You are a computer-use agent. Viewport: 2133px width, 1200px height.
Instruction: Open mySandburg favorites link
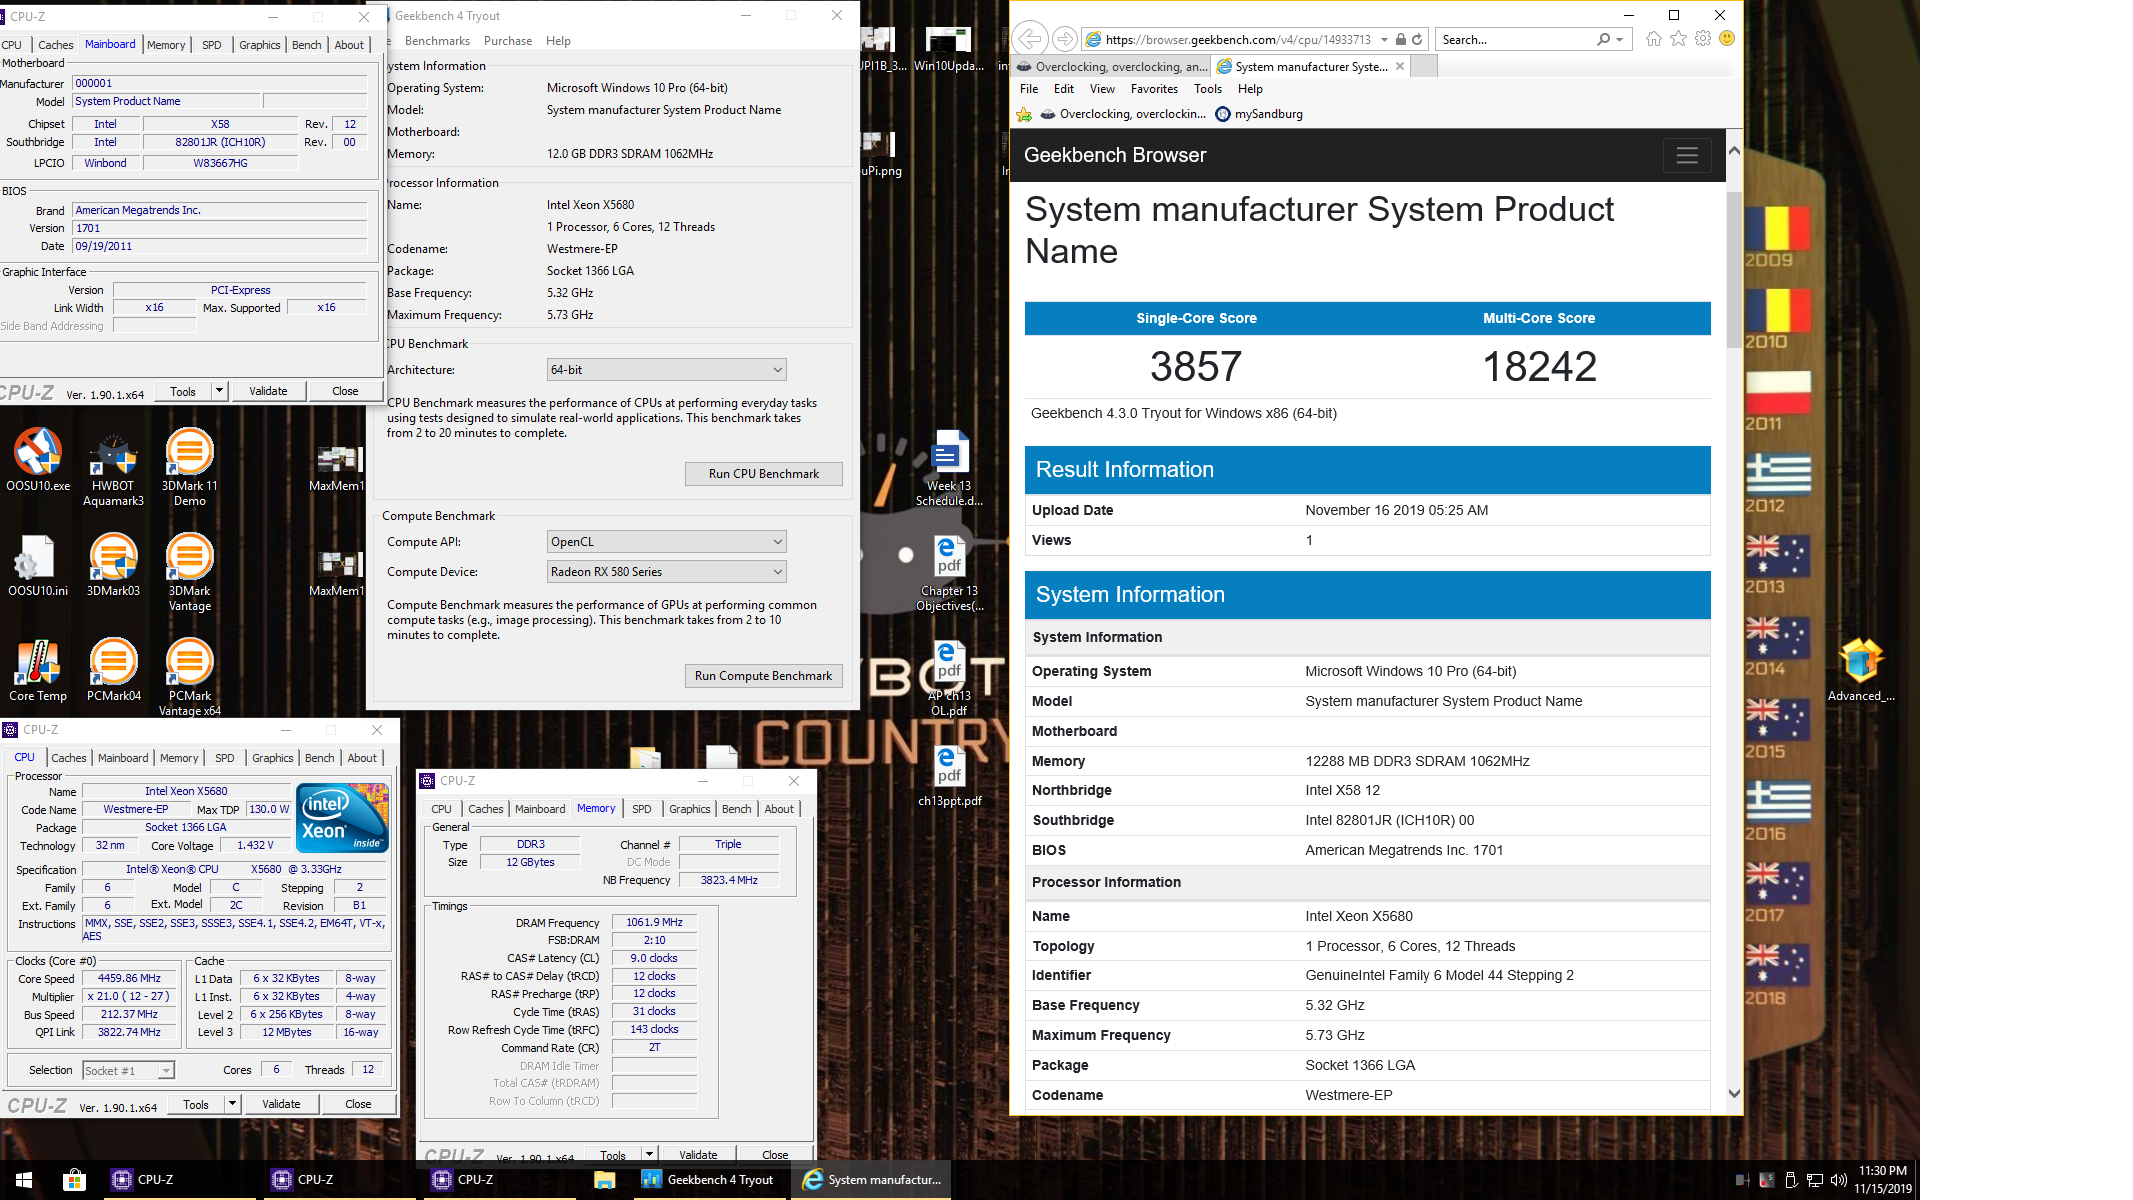pyautogui.click(x=1259, y=114)
